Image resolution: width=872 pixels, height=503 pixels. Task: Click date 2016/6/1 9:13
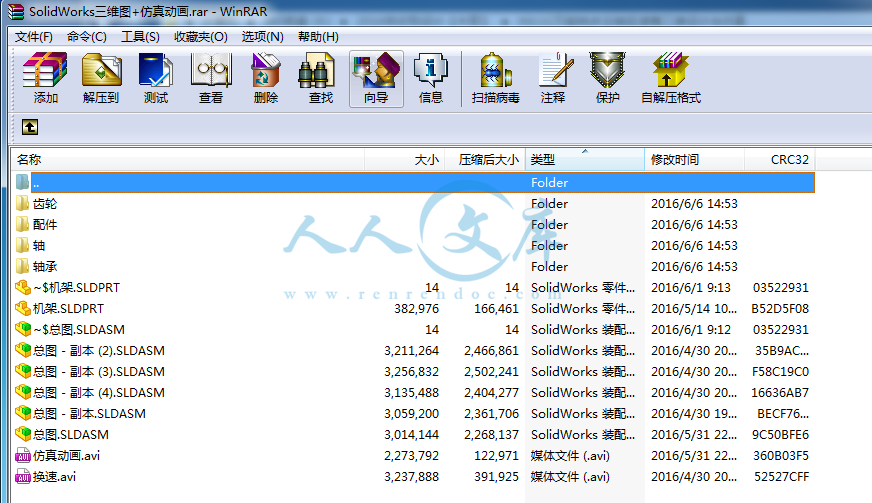(691, 288)
